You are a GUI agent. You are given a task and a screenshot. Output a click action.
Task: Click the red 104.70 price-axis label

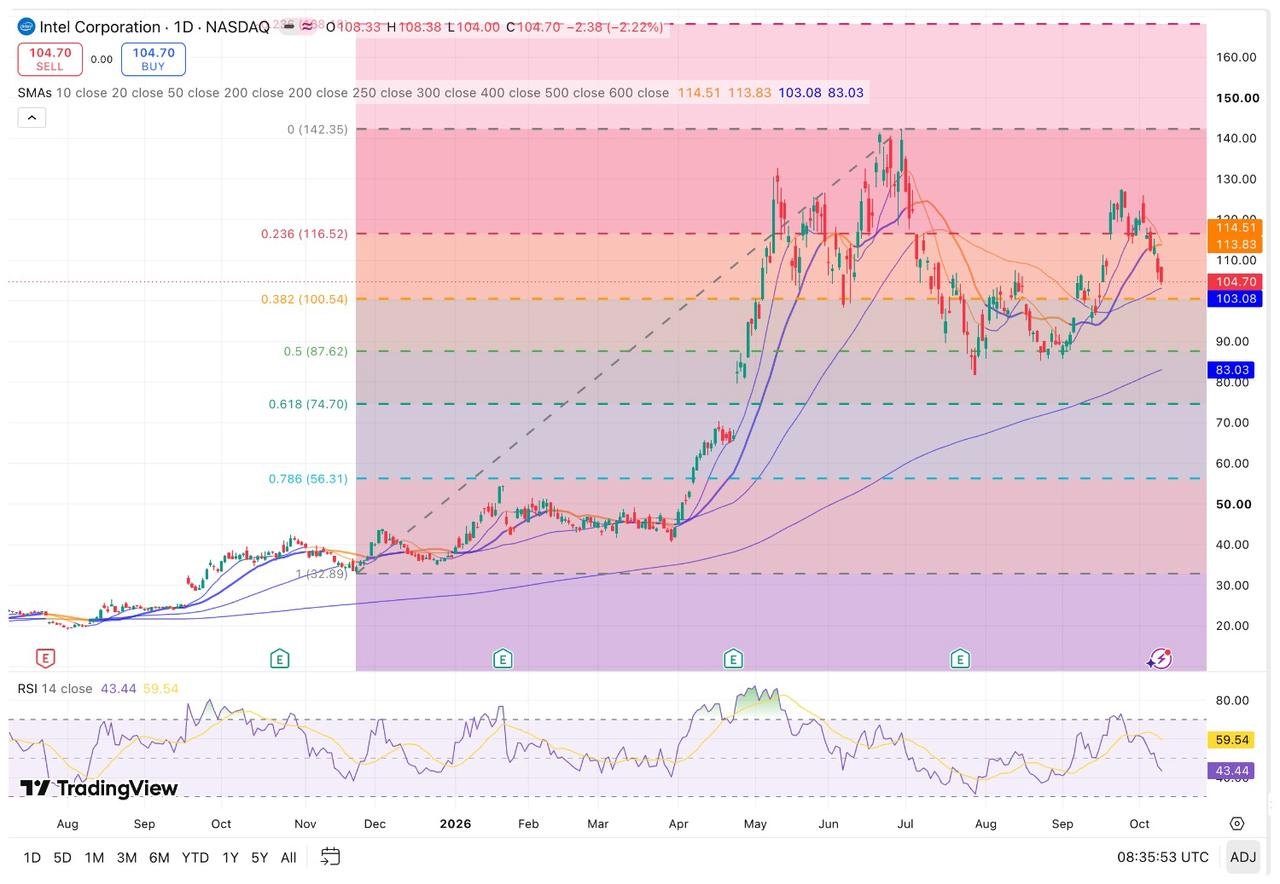pos(1235,282)
